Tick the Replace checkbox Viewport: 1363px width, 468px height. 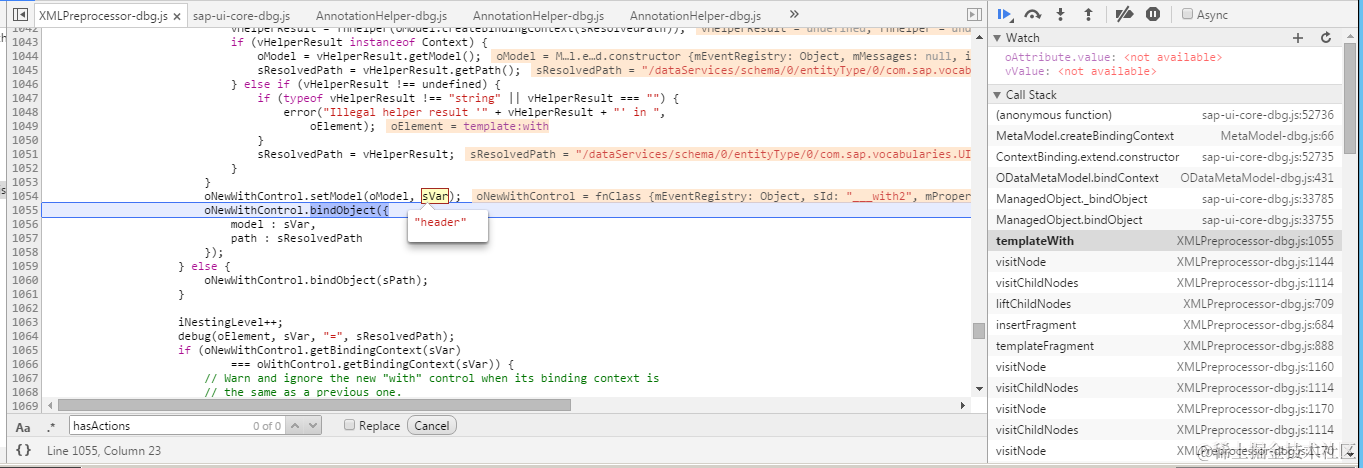(x=349, y=425)
